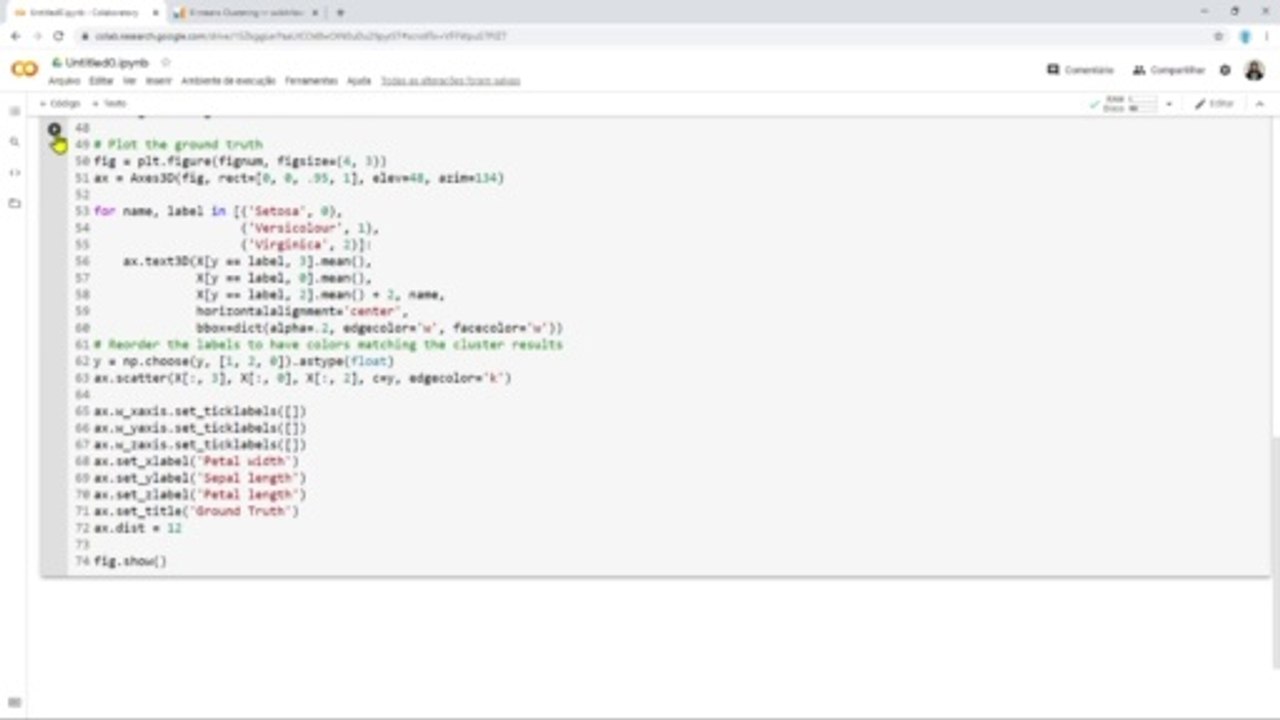
Task: Click the 'Todas as alterações foram salvas' link
Action: (x=450, y=81)
